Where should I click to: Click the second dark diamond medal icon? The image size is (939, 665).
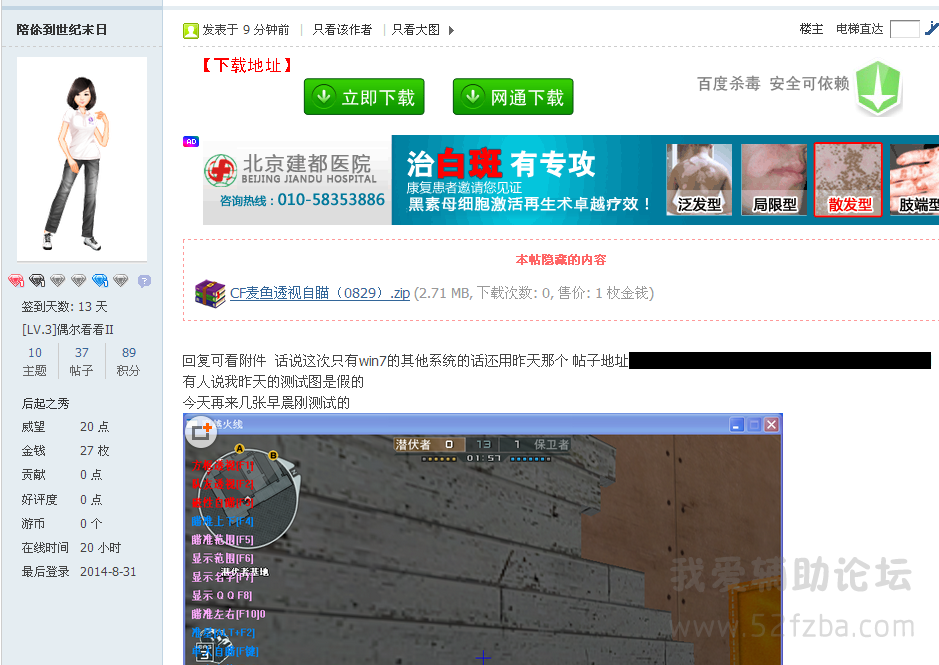click(x=37, y=280)
